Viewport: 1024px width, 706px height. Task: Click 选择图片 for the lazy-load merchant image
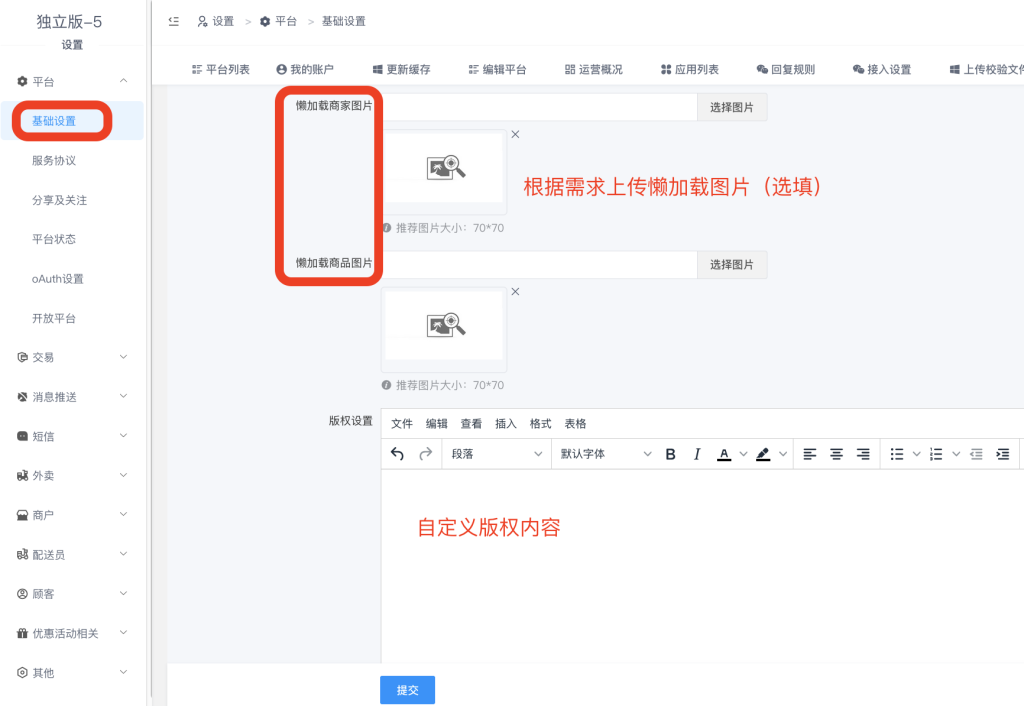(x=732, y=107)
